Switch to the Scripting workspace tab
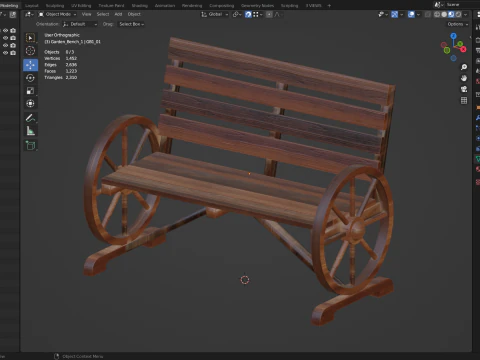 (x=289, y=5)
